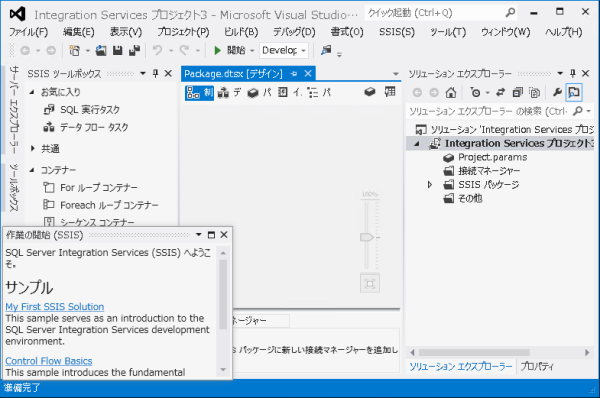Click the New Project toolbar icon
The height and width of the screenshot is (398, 600).
tap(74, 51)
